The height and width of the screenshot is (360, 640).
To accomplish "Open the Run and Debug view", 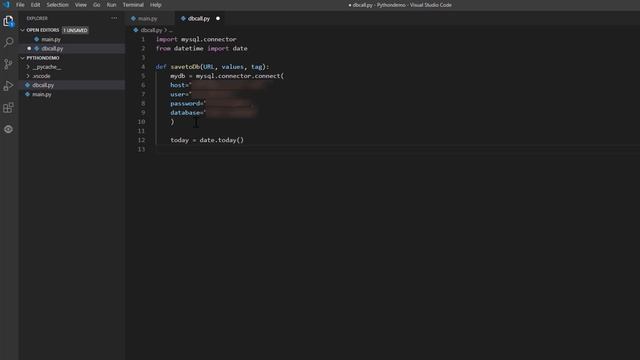I will tap(9, 86).
